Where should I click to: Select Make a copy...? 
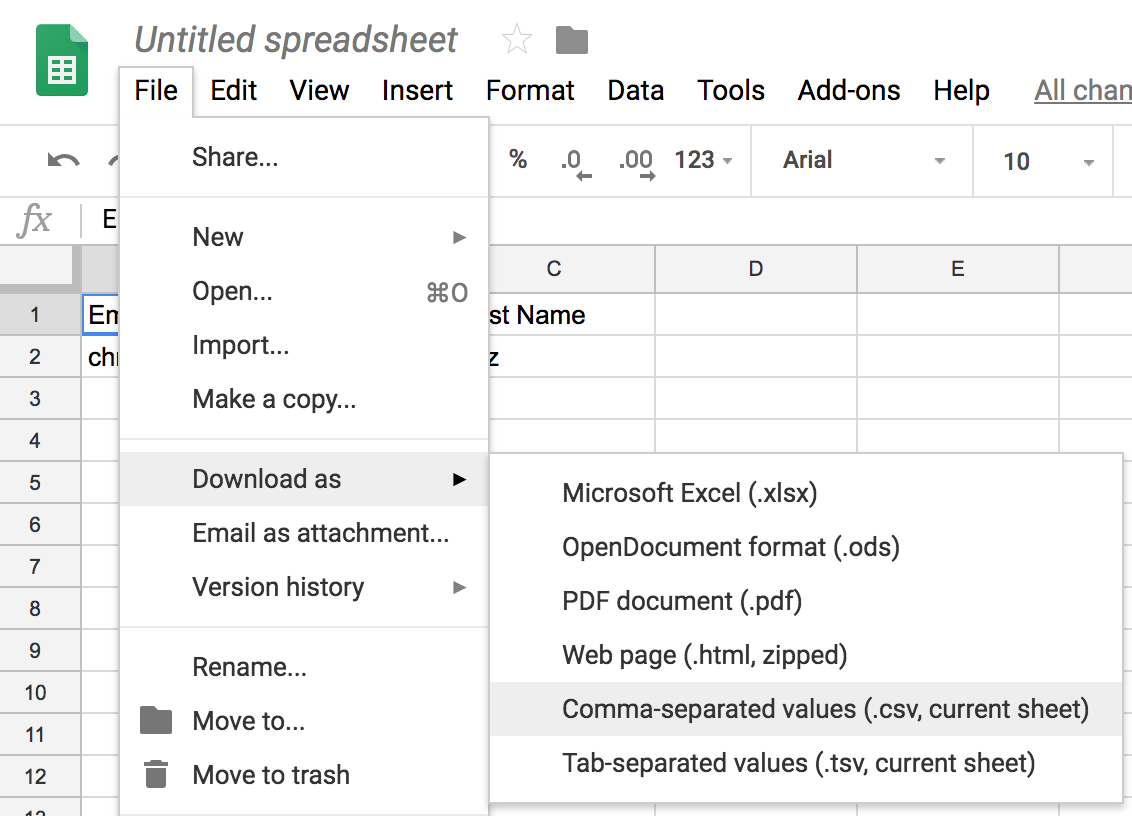304,399
